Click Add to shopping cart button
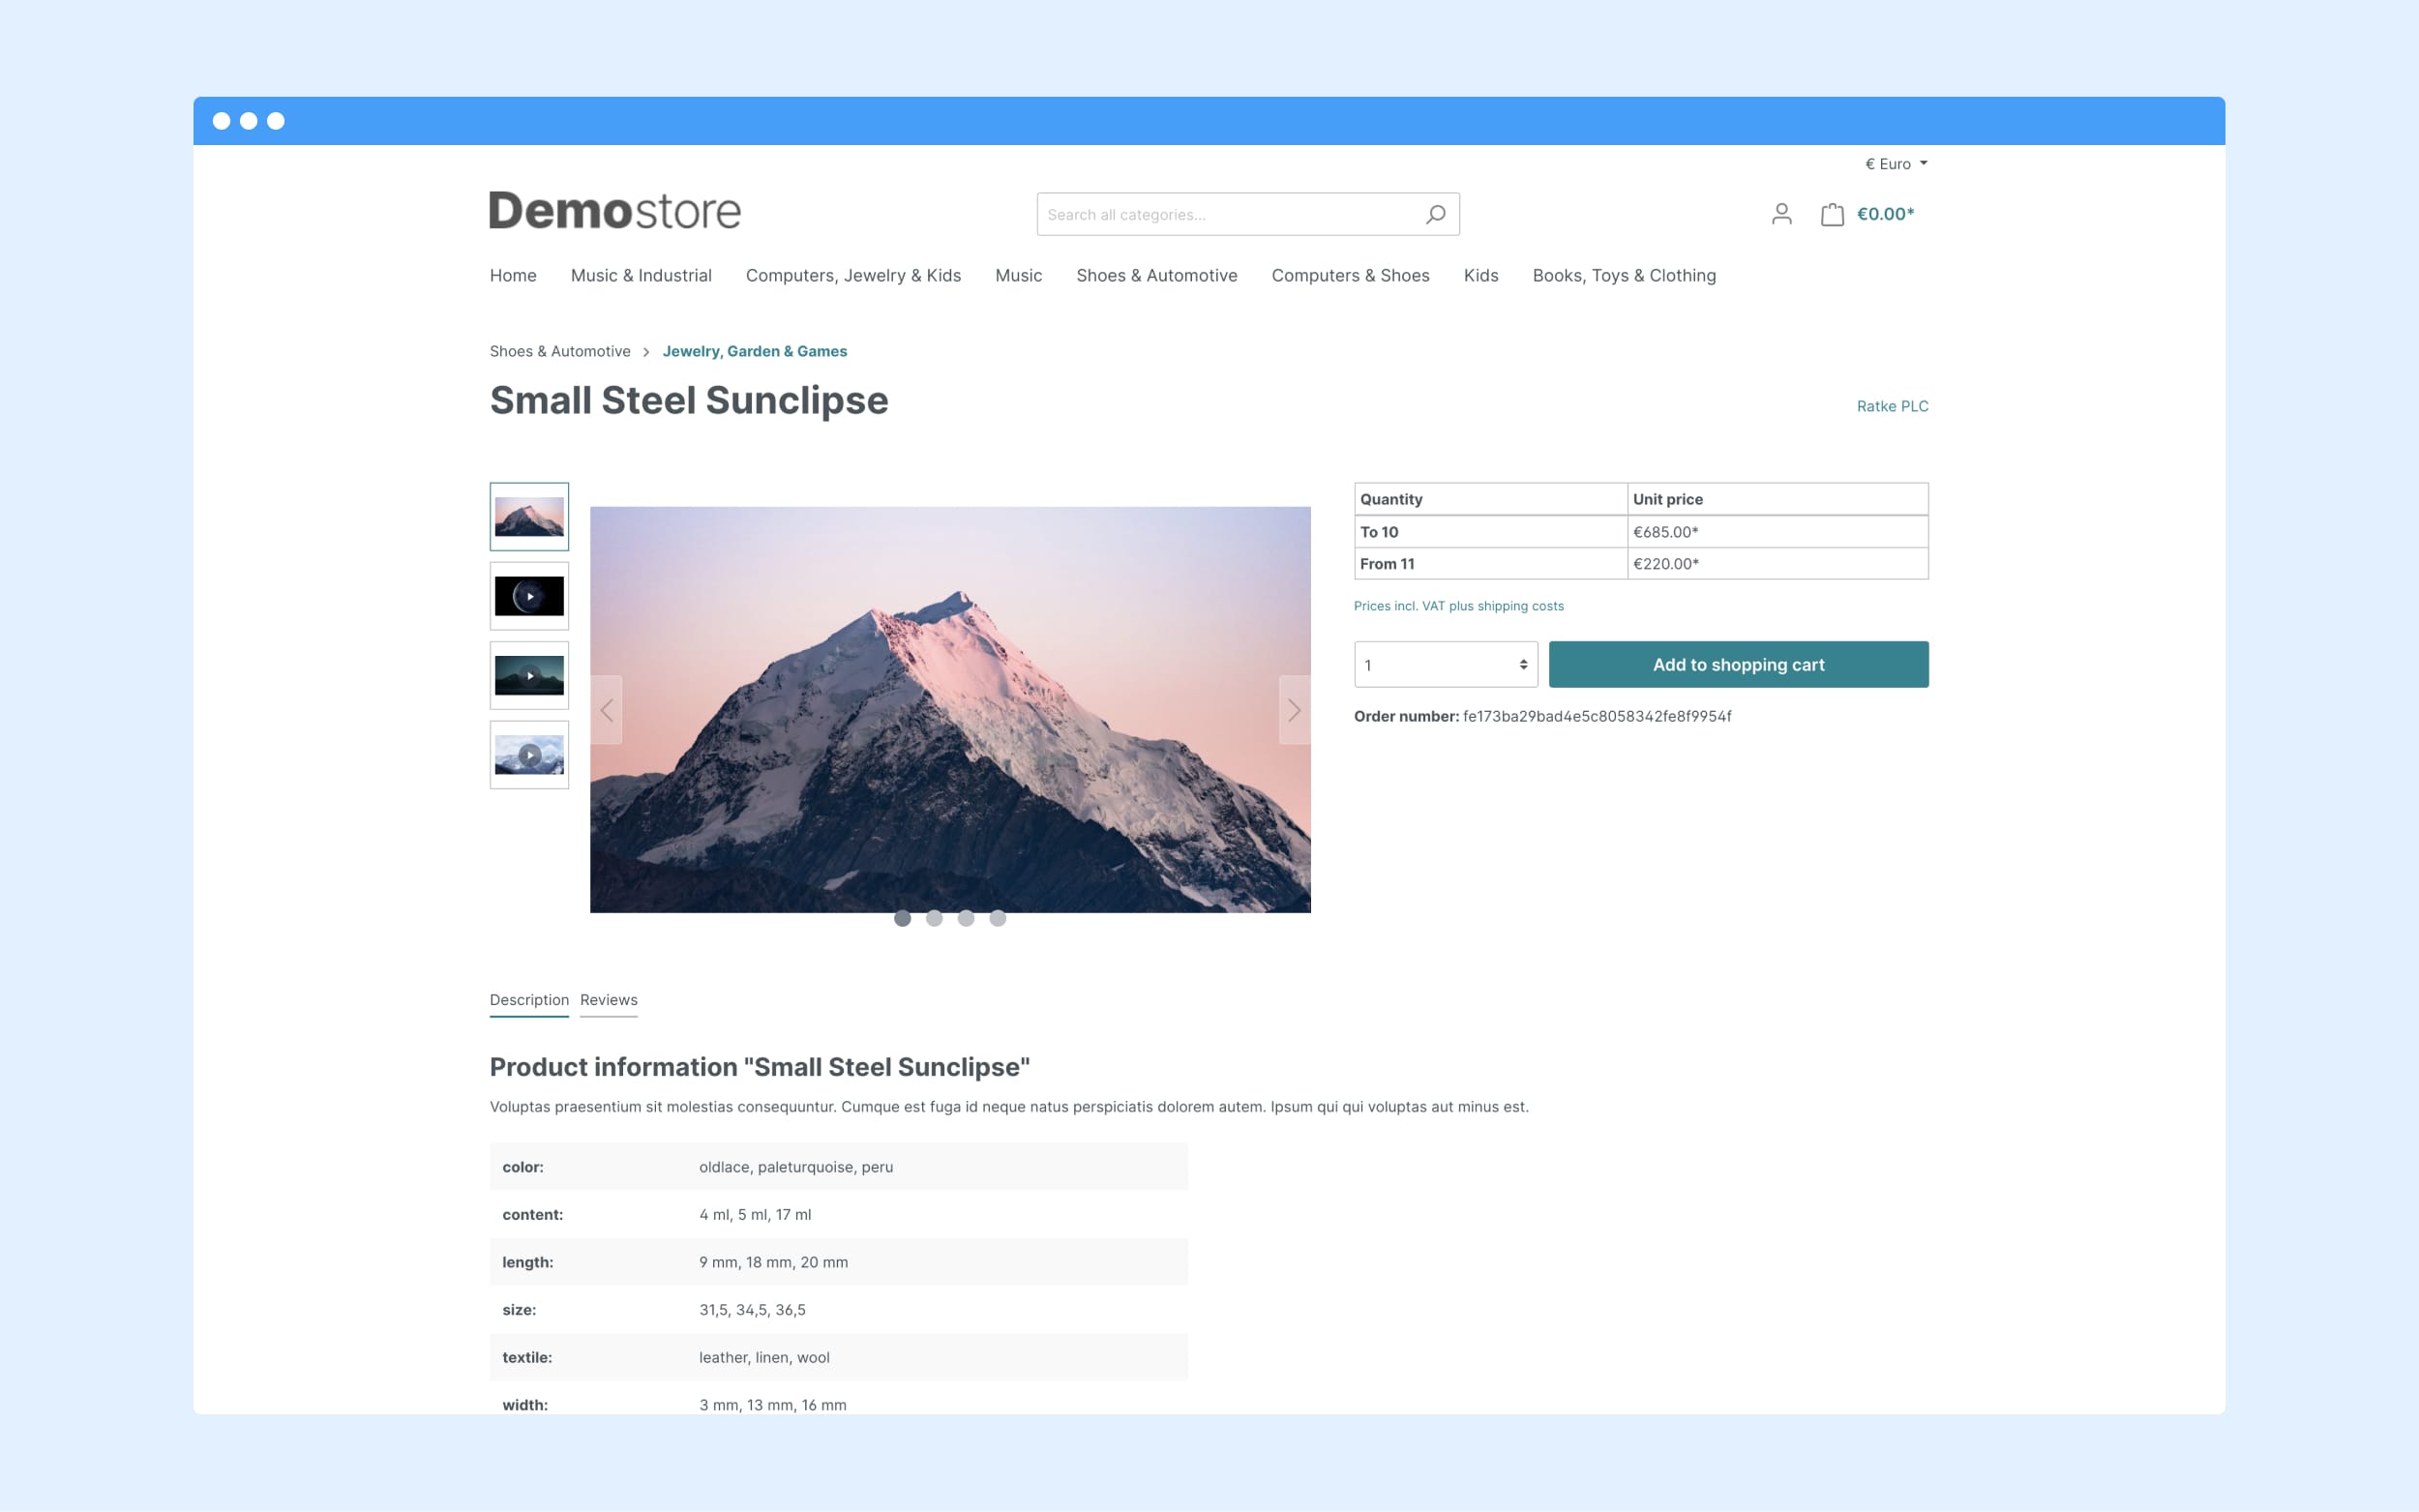2419x1512 pixels. coord(1740,664)
